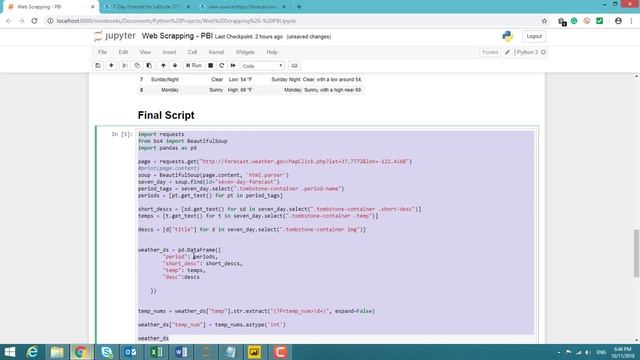
Task: Open Internet Explorer from the taskbar
Action: (x=32, y=352)
